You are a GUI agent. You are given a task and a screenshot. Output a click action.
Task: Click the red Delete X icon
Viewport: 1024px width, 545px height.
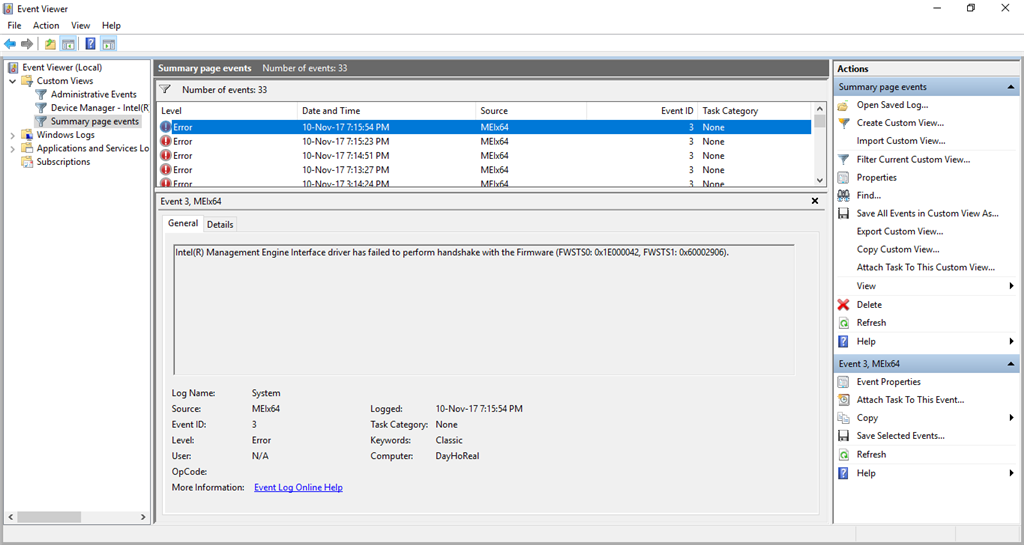tap(844, 305)
